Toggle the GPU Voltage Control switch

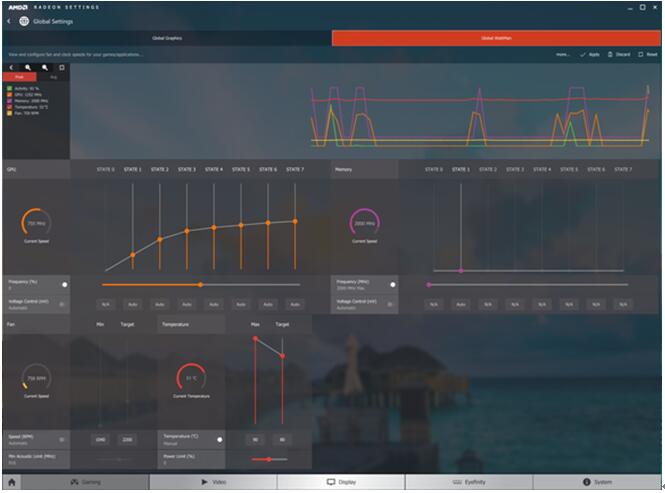pyautogui.click(x=62, y=304)
